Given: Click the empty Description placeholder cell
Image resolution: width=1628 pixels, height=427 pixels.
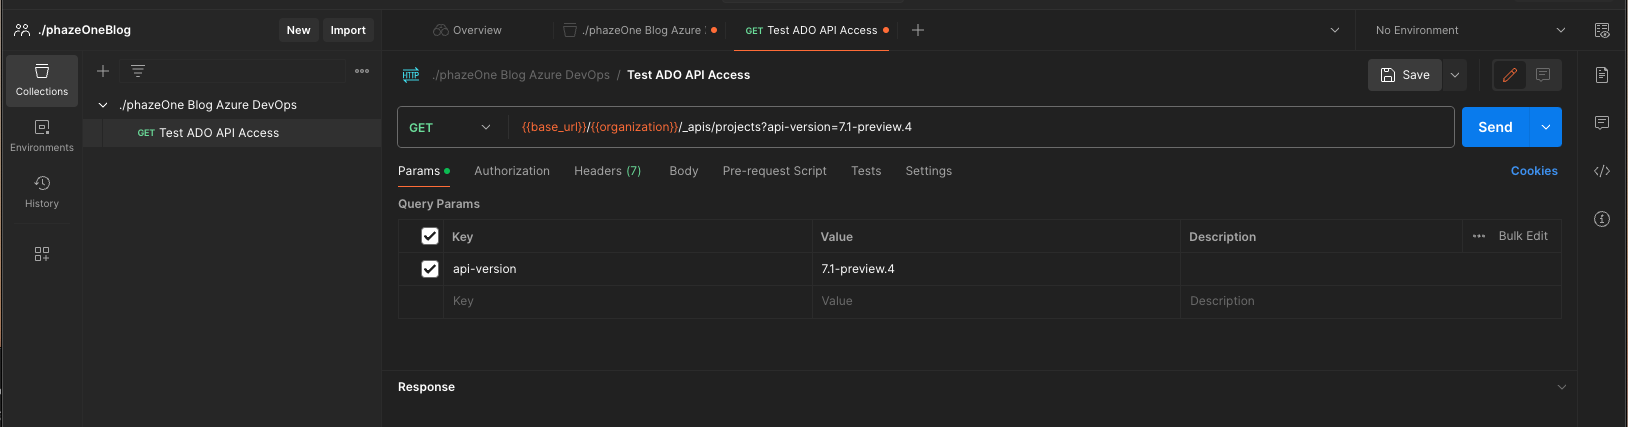Looking at the screenshot, I should click(x=1371, y=301).
